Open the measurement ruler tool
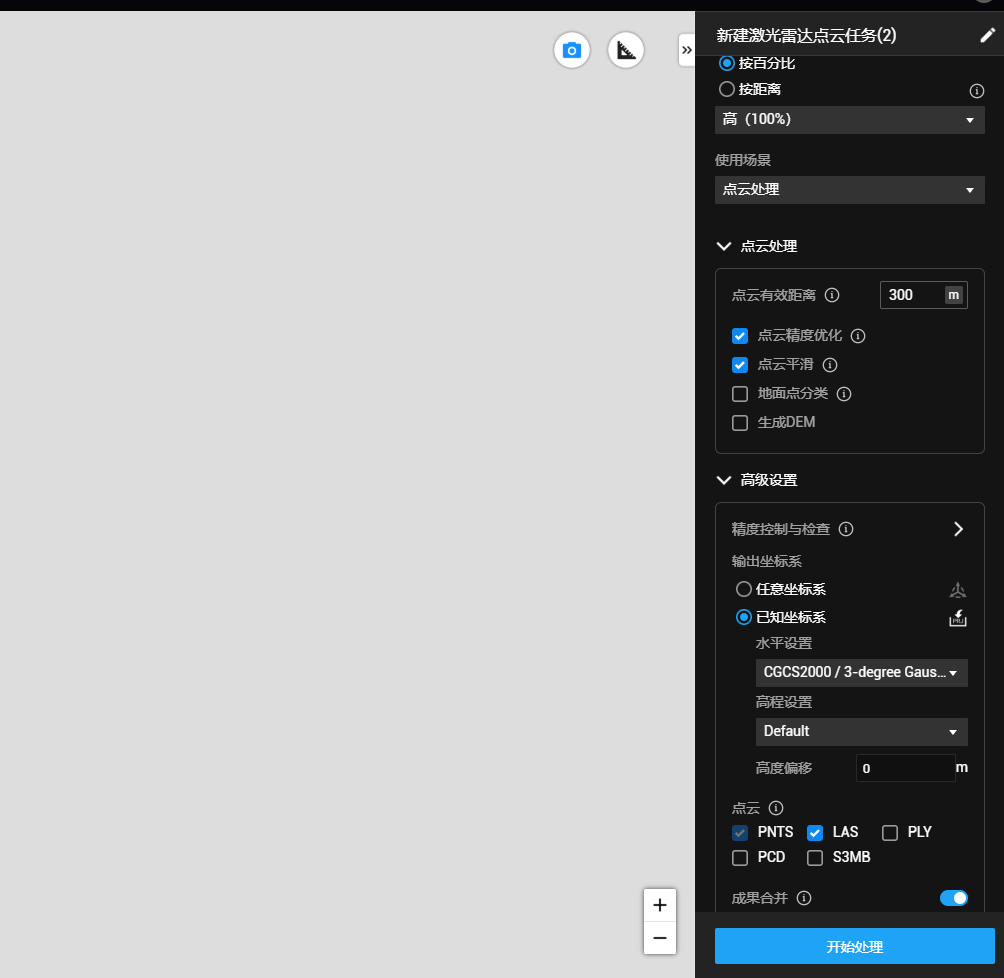Screen dimensions: 1004x978 (626, 50)
